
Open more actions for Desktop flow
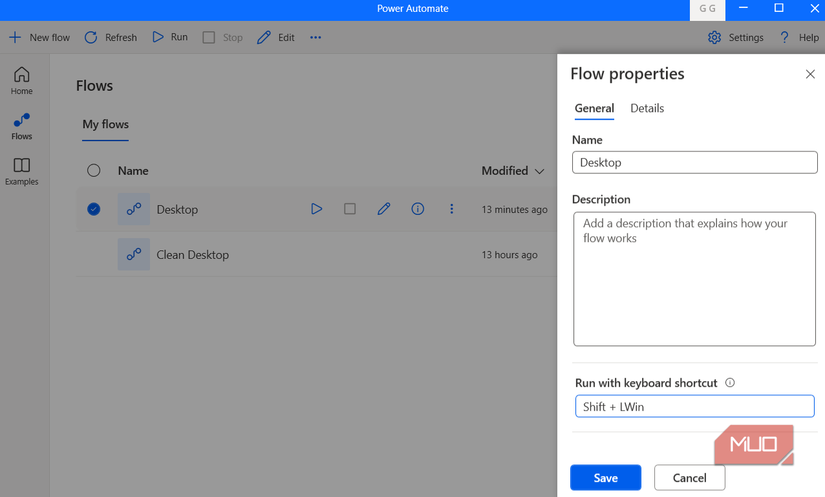pyautogui.click(x=451, y=209)
